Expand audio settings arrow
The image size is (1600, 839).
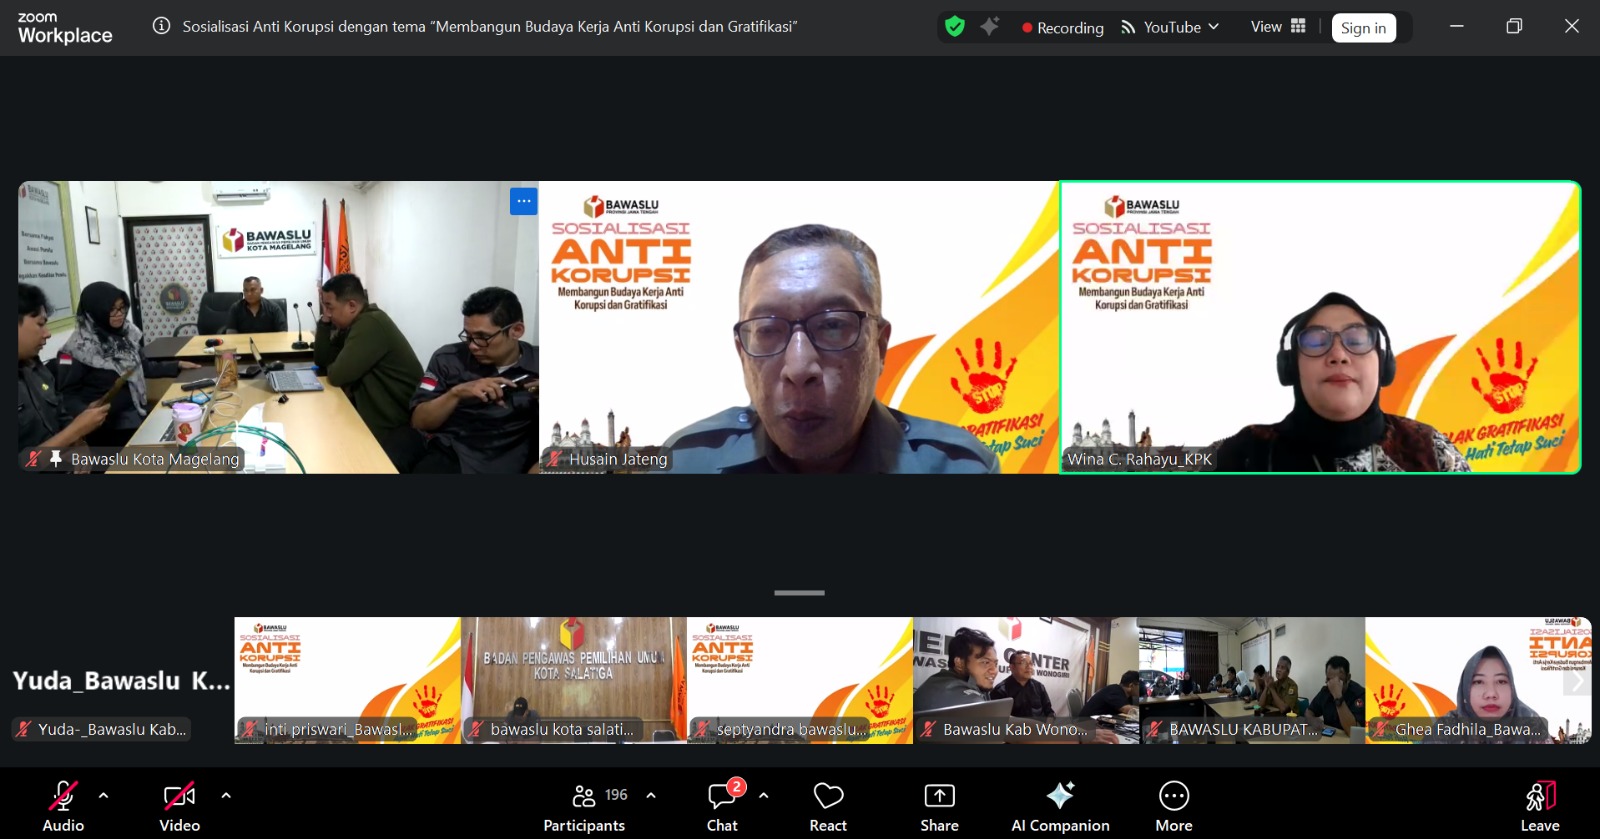103,796
